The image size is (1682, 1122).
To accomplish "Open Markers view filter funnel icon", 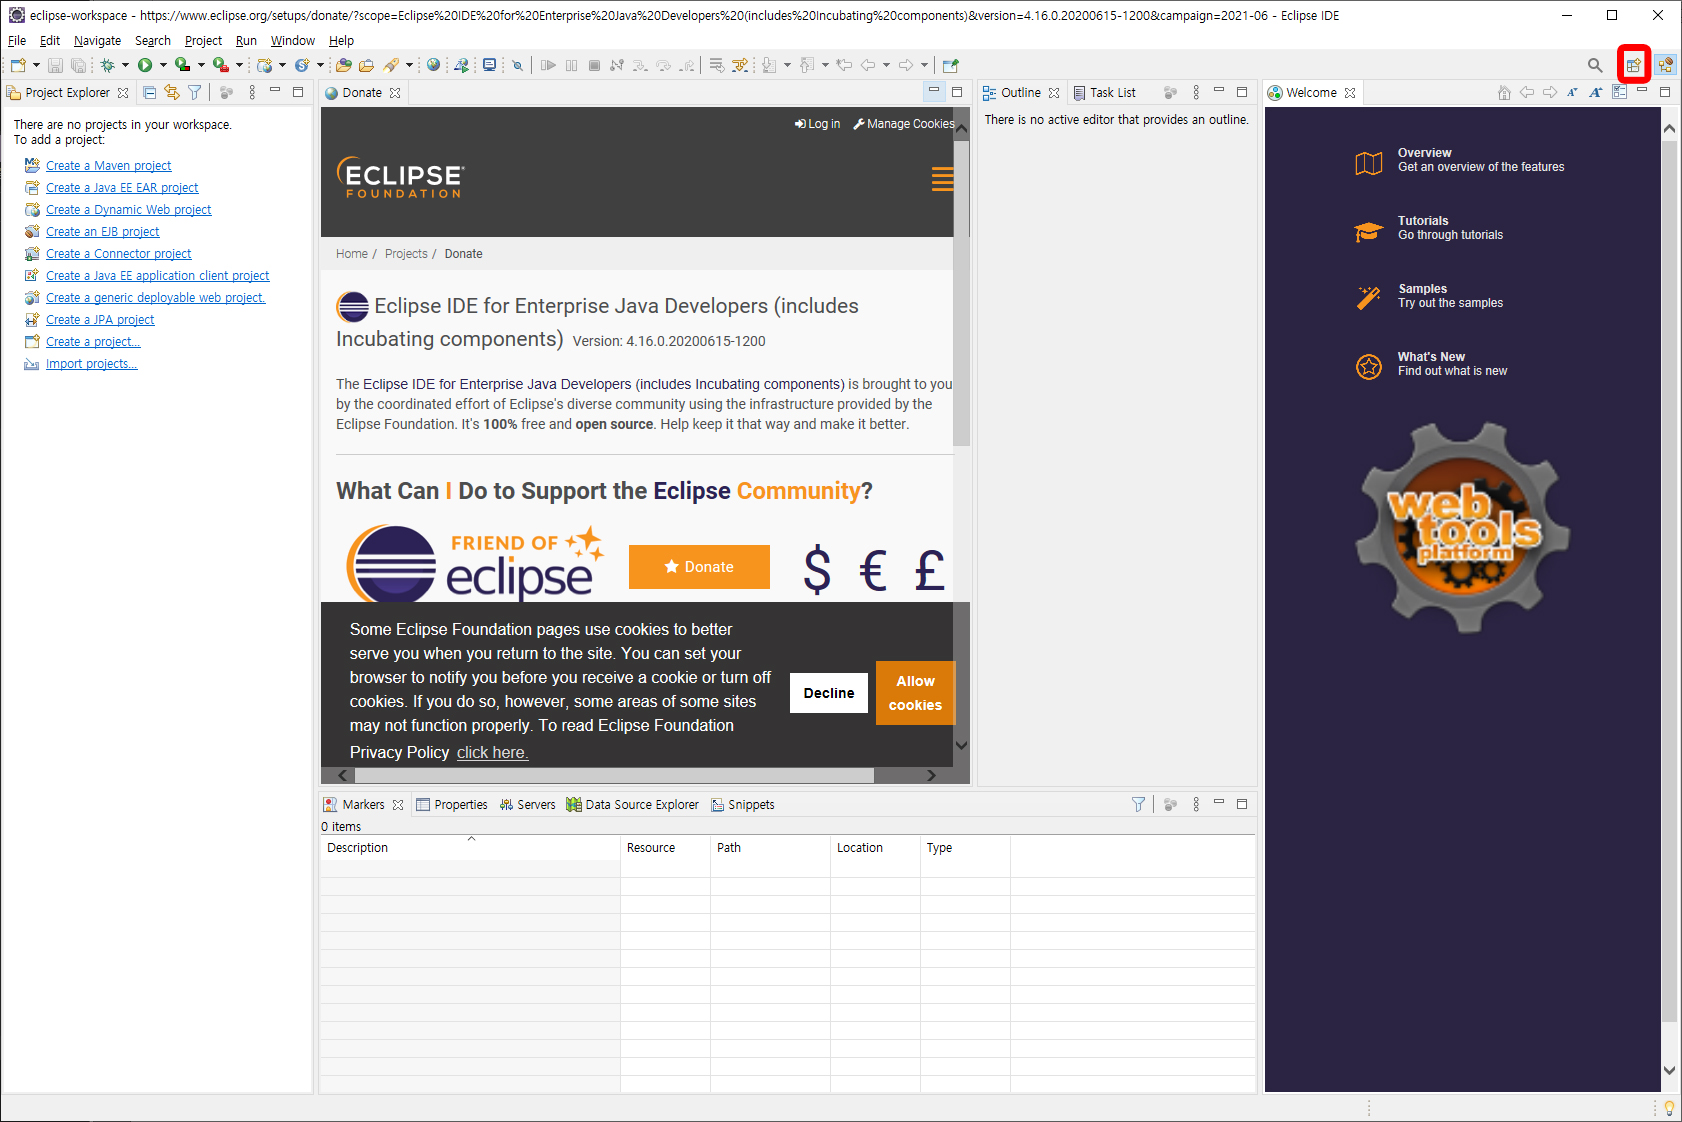I will pos(1138,804).
